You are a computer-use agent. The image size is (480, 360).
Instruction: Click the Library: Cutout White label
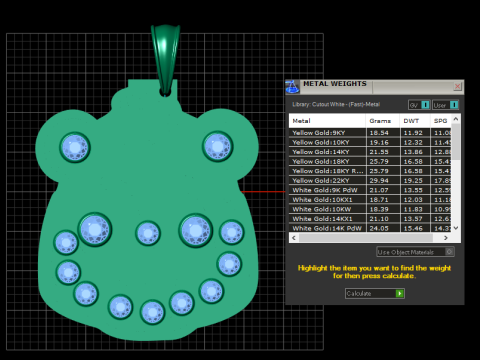(x=336, y=104)
